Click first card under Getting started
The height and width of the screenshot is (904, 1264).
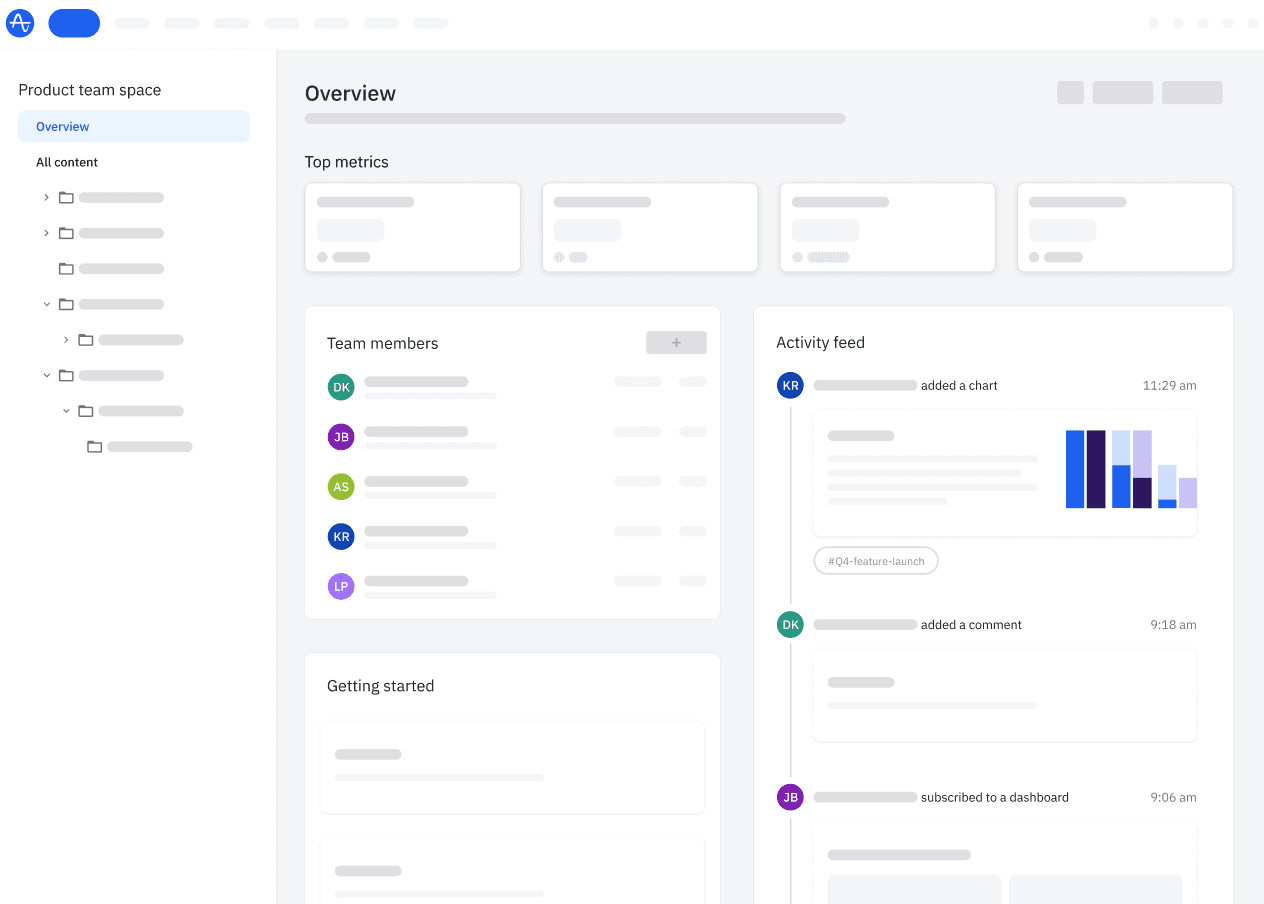pos(512,766)
